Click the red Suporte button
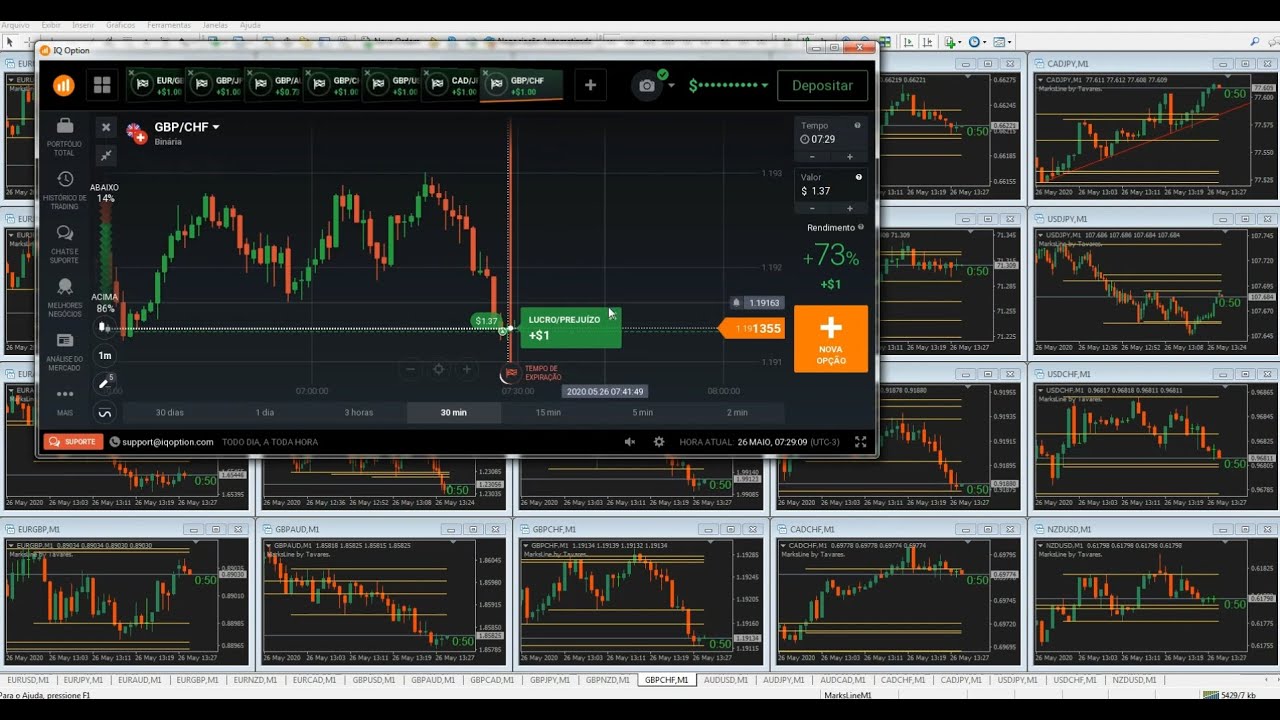The height and width of the screenshot is (720, 1280). click(73, 441)
